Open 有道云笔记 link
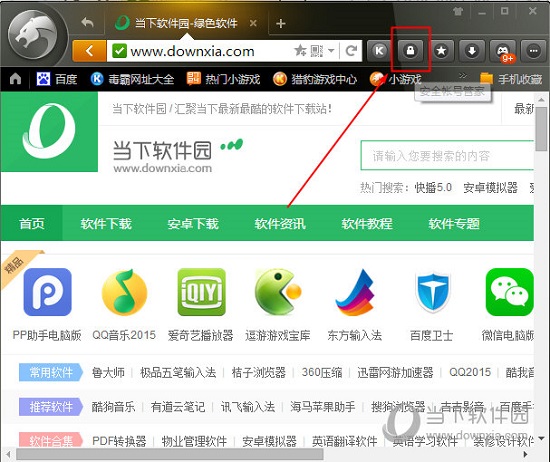The height and width of the screenshot is (462, 550). [x=178, y=407]
